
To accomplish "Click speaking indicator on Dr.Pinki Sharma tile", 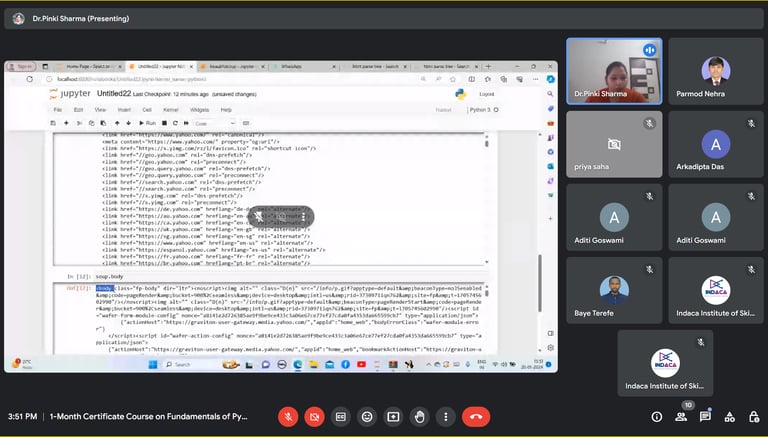I will [649, 50].
